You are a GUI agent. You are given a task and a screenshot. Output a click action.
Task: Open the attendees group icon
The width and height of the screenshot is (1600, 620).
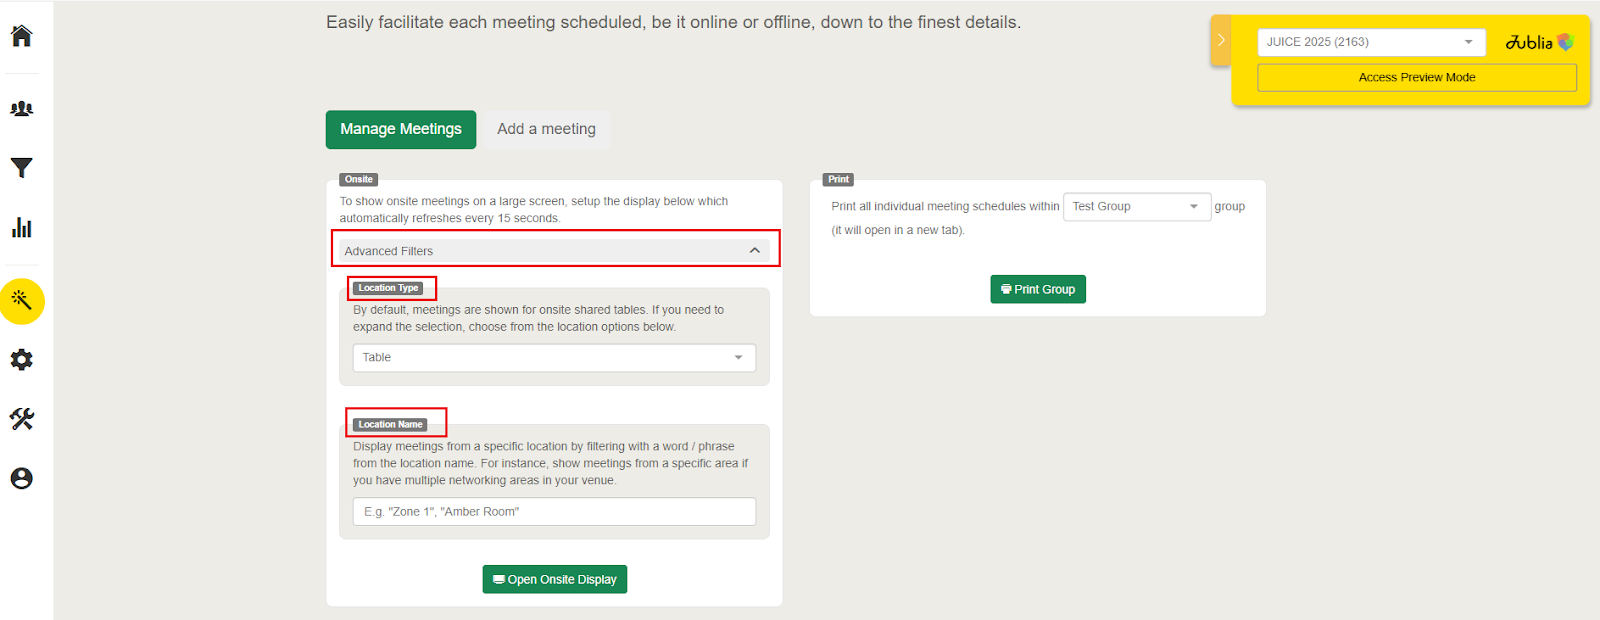click(x=22, y=108)
